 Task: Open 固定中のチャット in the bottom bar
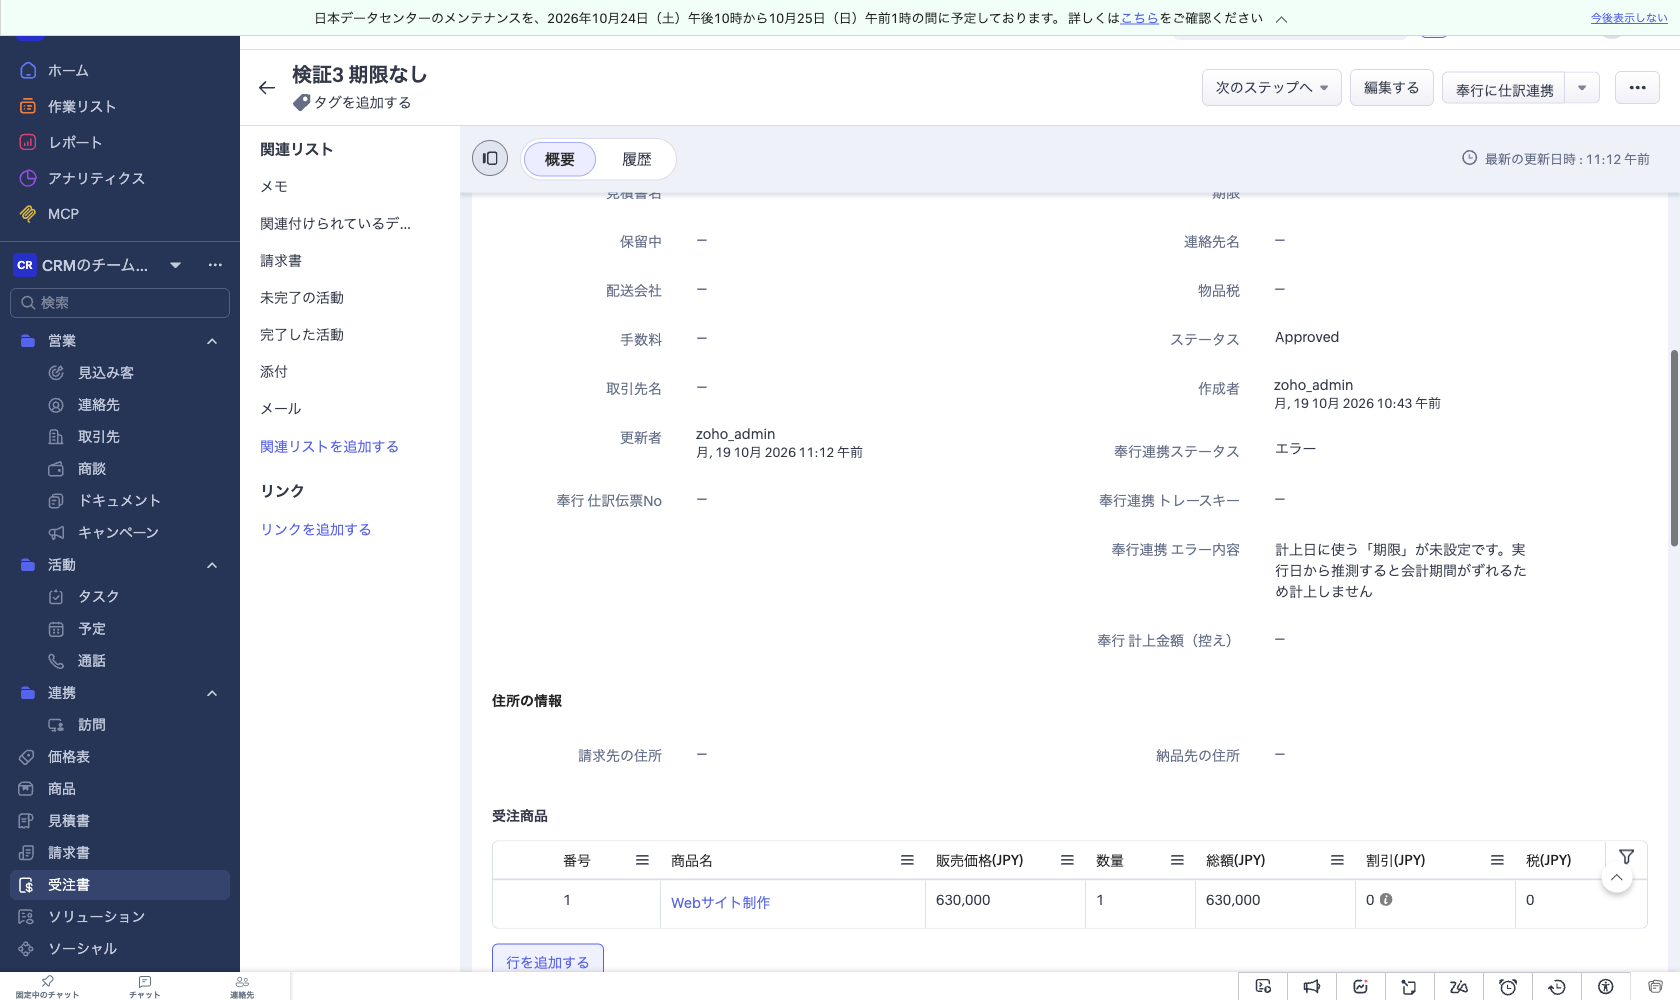pyautogui.click(x=47, y=987)
